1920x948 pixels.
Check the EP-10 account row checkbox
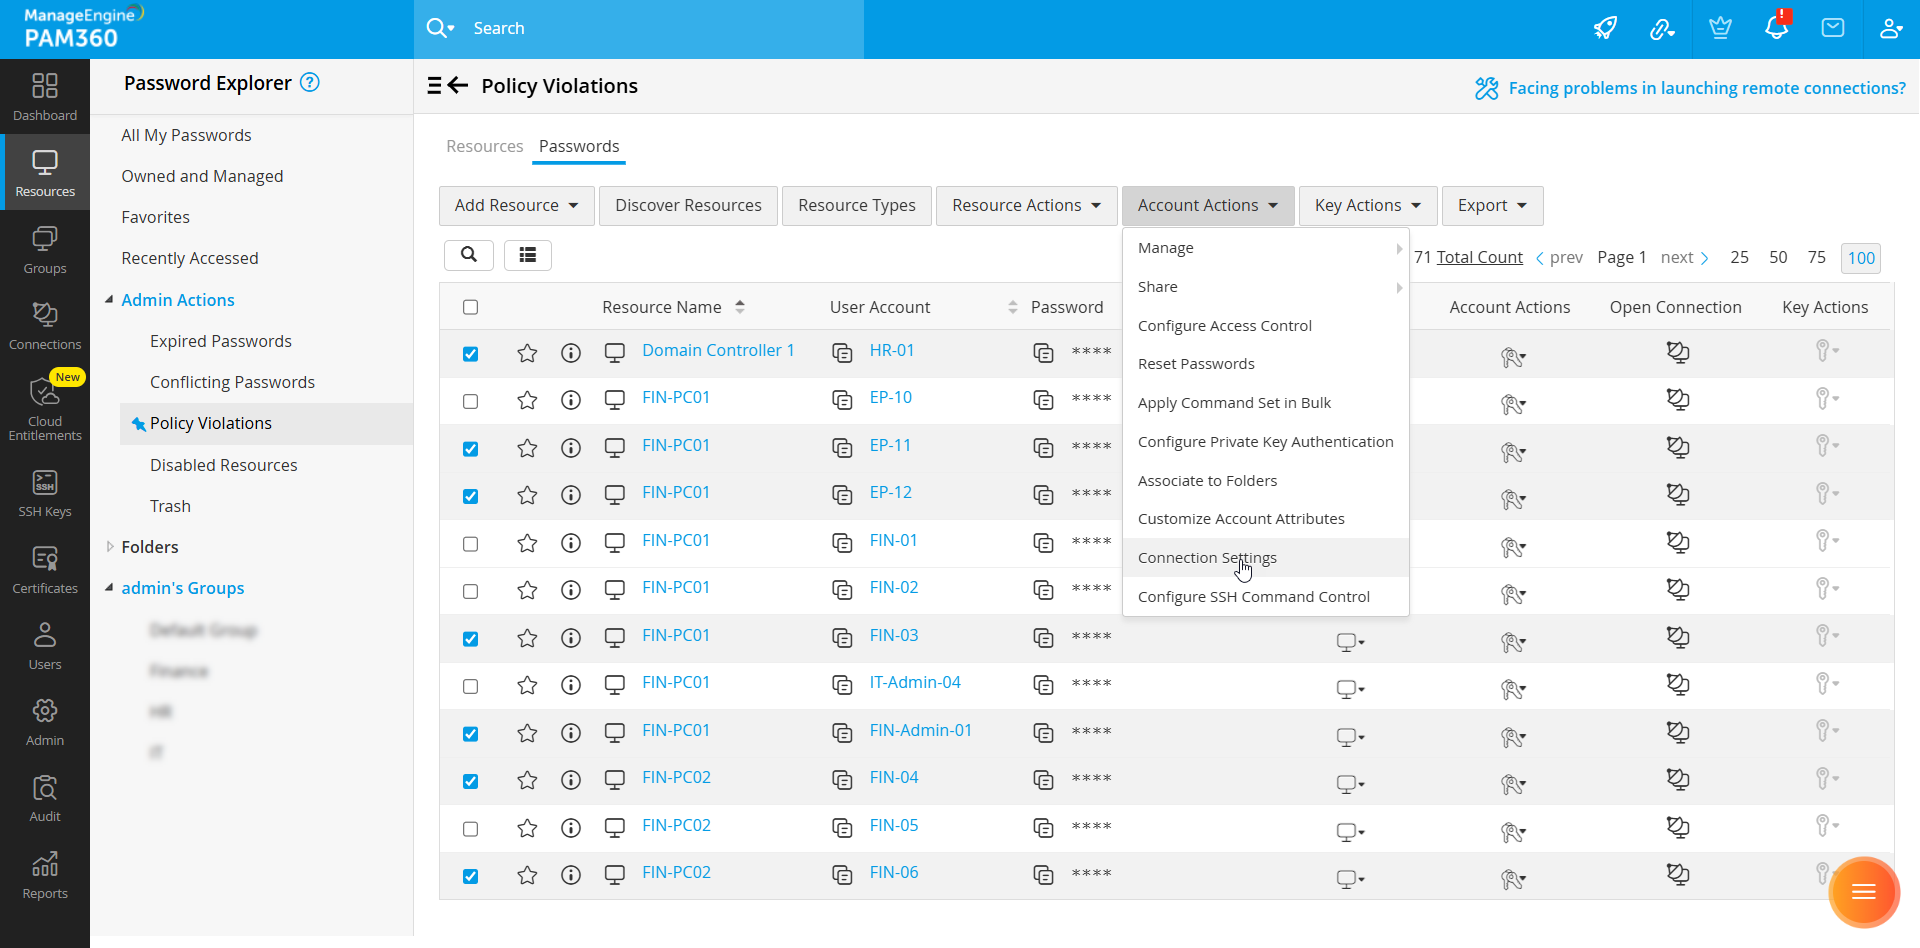coord(471,401)
